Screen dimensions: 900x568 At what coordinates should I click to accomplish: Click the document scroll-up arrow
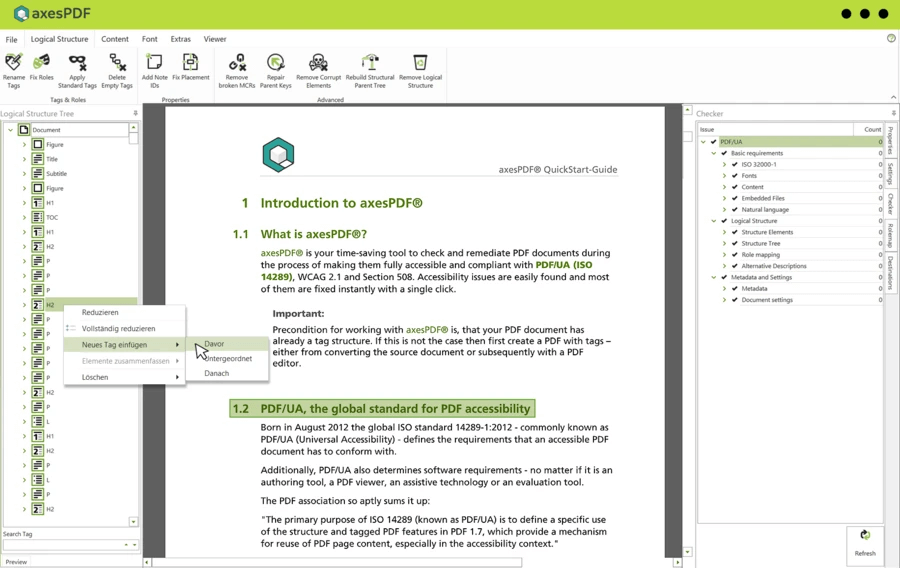[x=687, y=109]
